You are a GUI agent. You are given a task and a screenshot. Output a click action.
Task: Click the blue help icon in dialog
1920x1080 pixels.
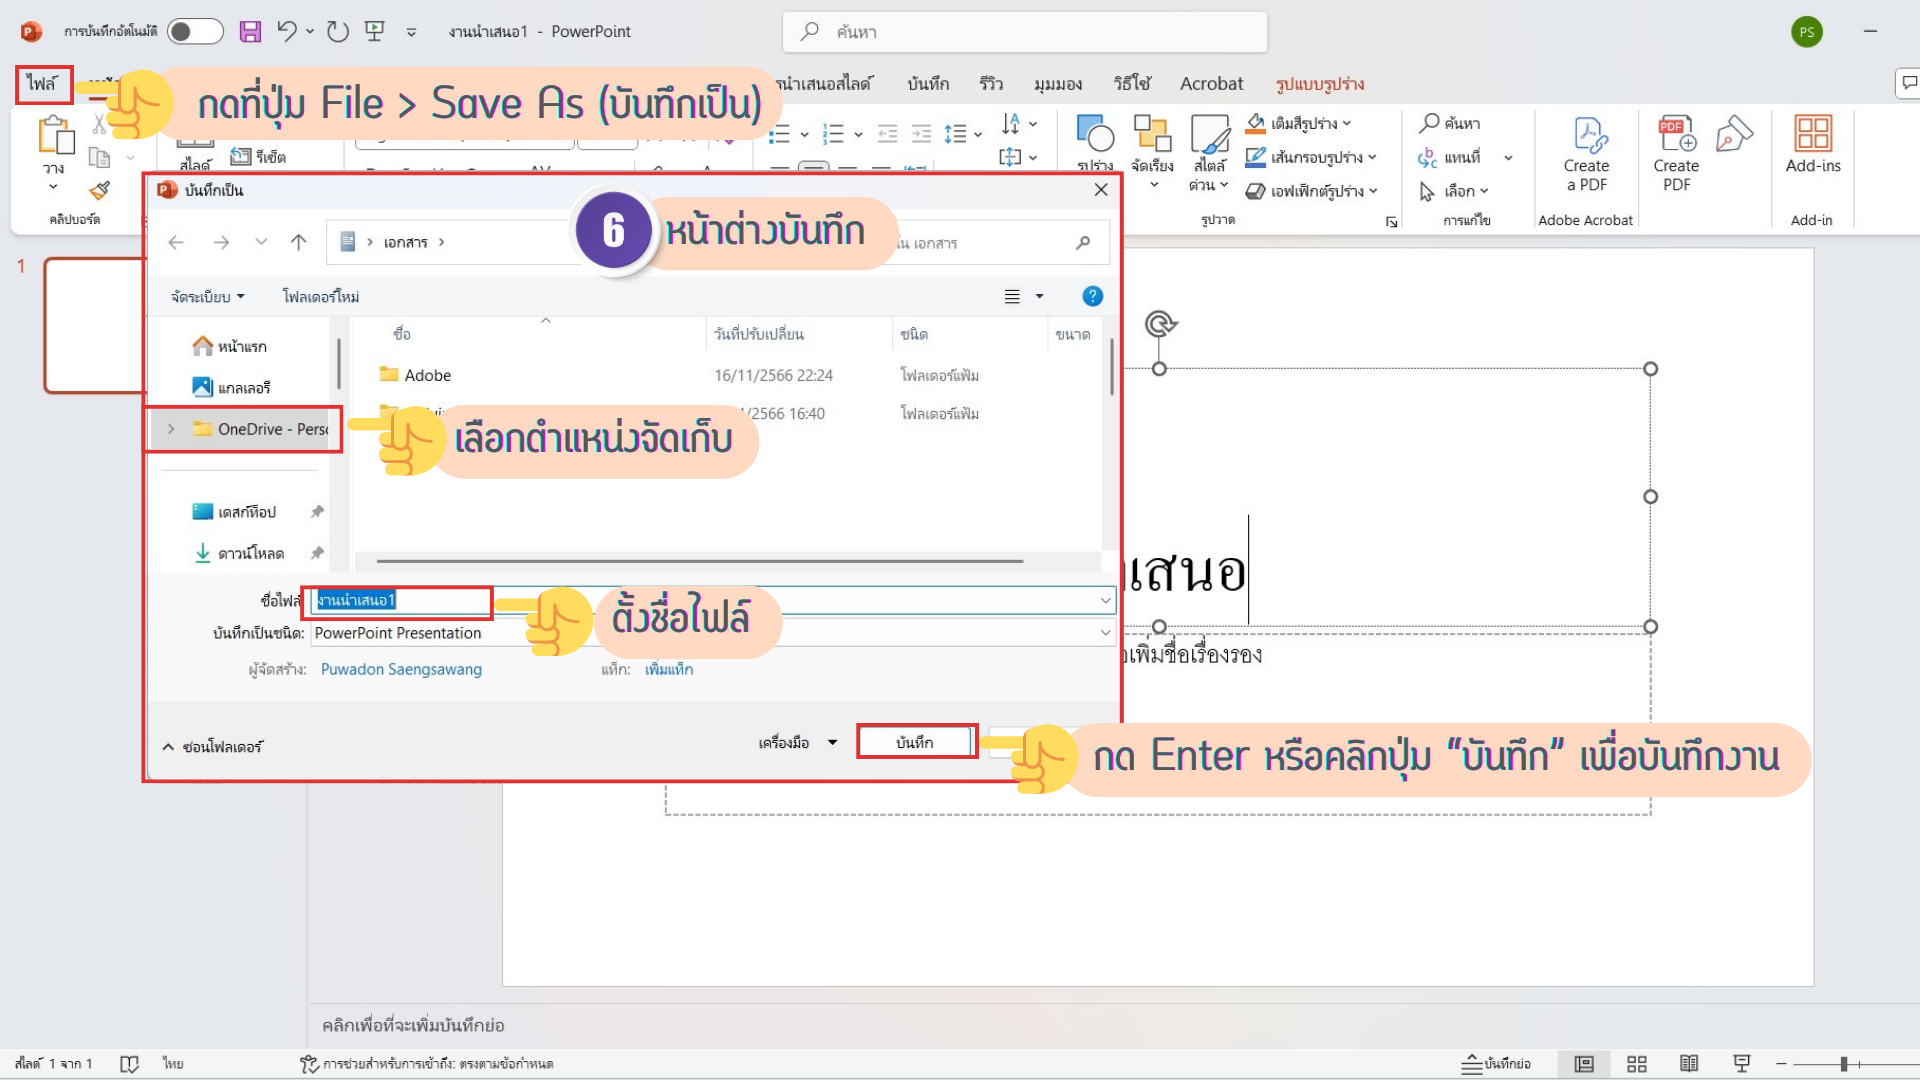pos(1092,296)
